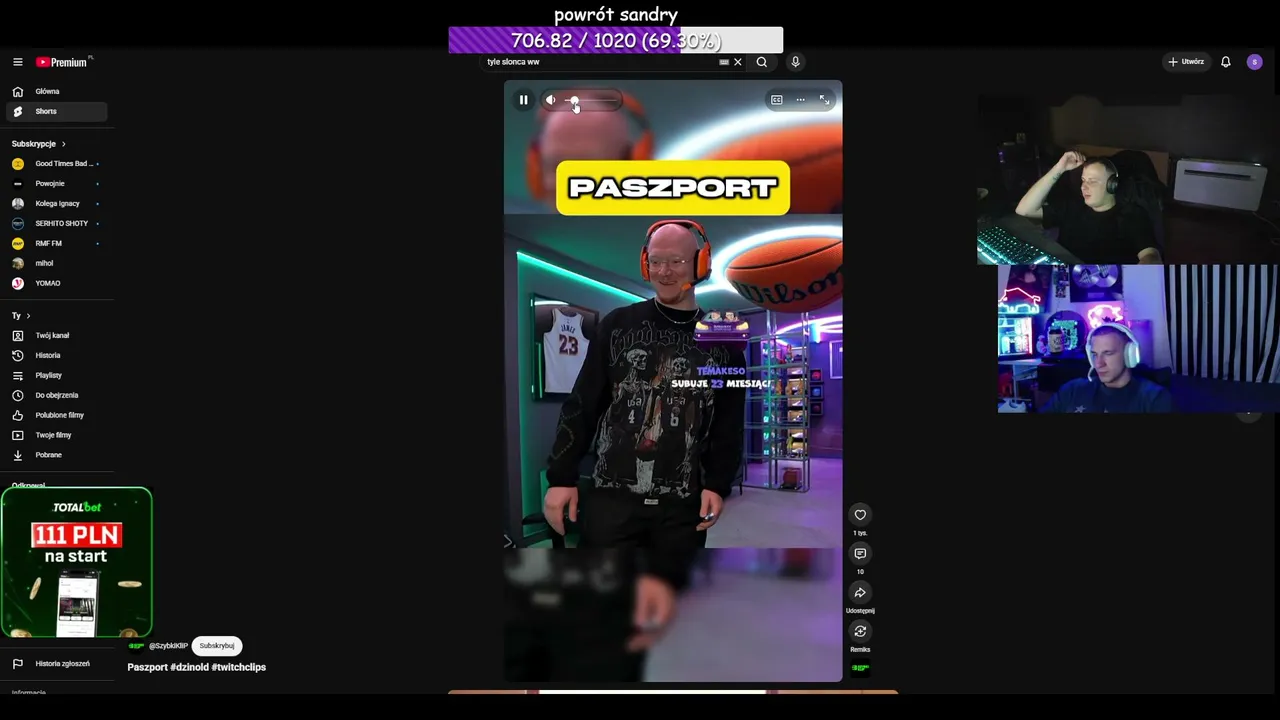This screenshot has width=1280, height=720.
Task: Click the search field containing 'tyle slonca ww'
Action: point(600,62)
